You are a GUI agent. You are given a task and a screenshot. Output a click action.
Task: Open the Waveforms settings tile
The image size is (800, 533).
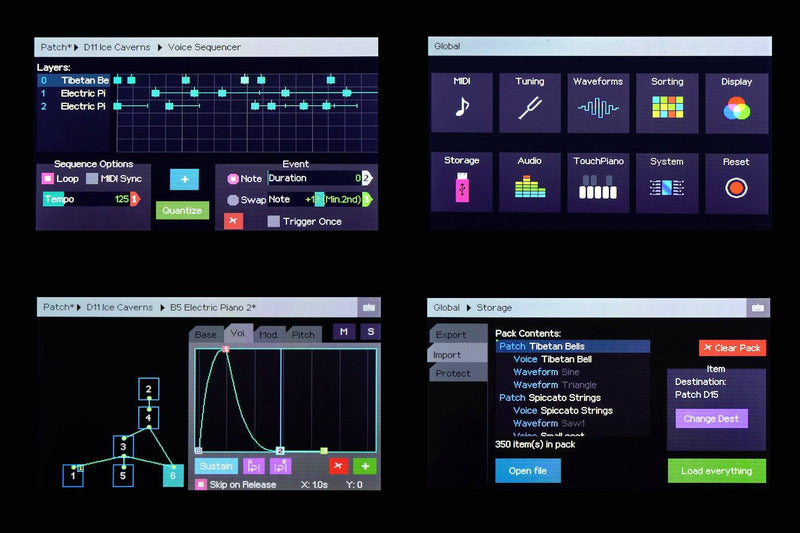coord(598,103)
